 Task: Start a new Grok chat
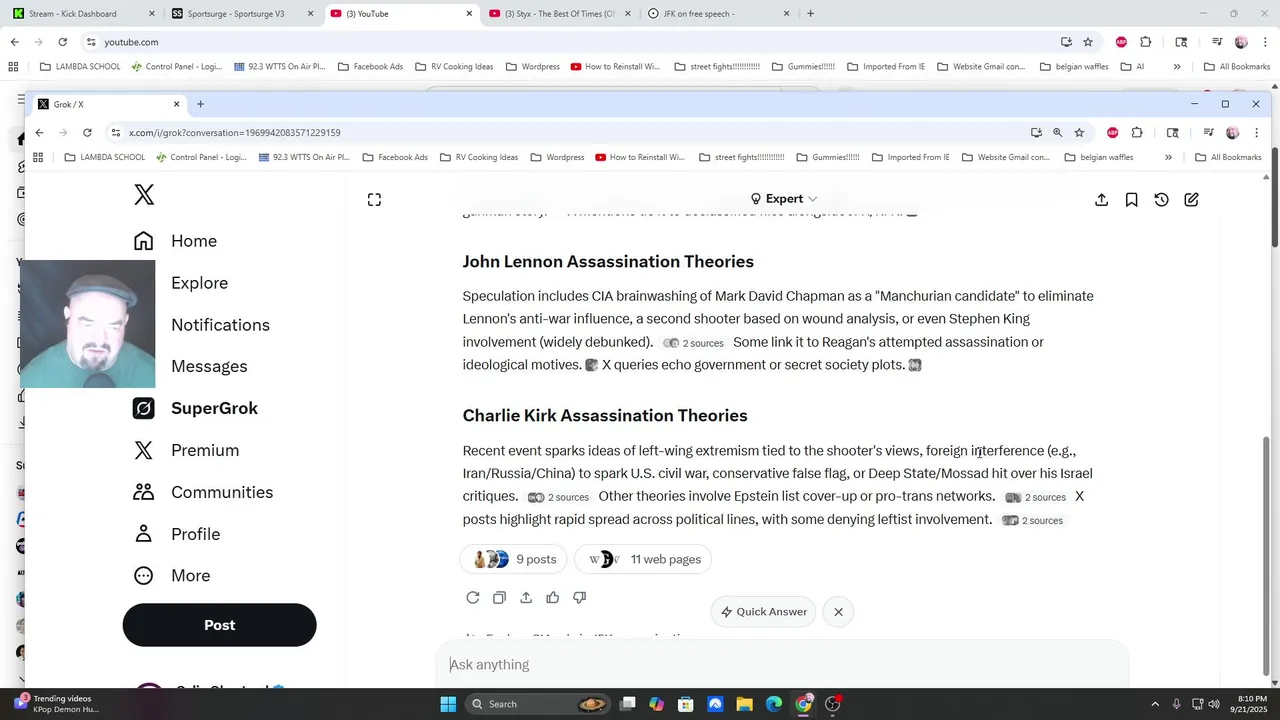coord(1191,200)
